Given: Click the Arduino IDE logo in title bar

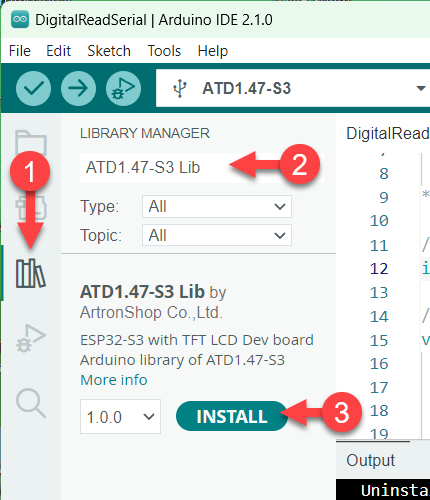Looking at the screenshot, I should click(x=20, y=19).
